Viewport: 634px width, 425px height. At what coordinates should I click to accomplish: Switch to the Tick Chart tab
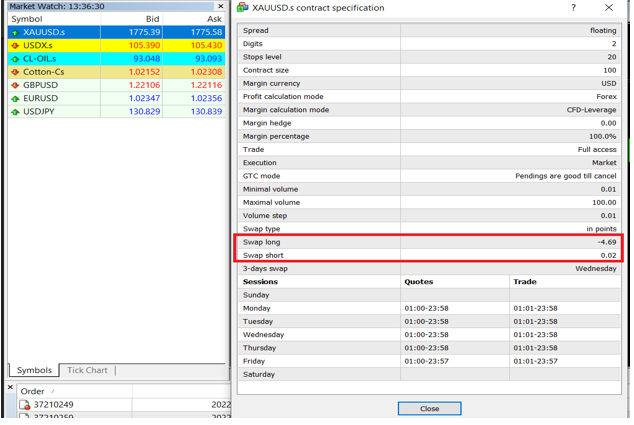pyautogui.click(x=87, y=370)
